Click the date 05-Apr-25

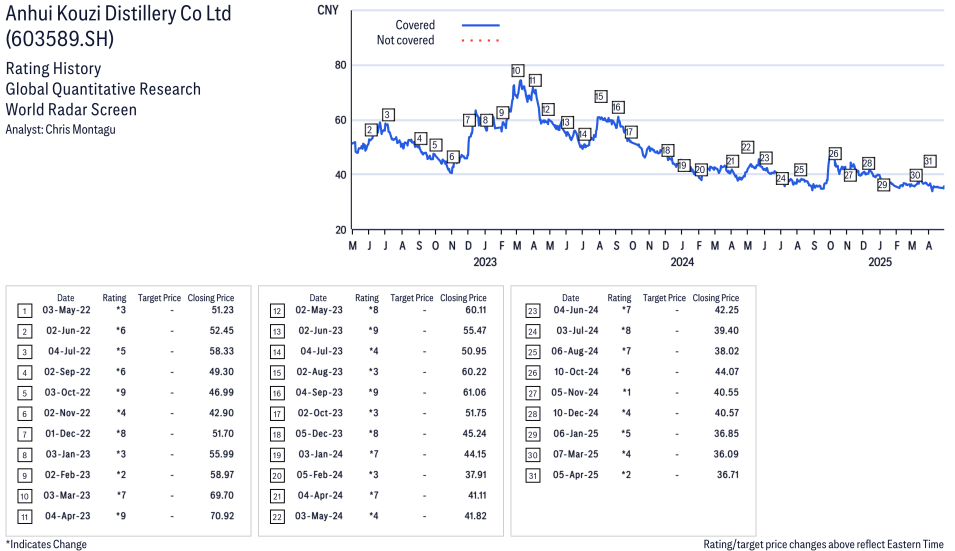coord(576,475)
